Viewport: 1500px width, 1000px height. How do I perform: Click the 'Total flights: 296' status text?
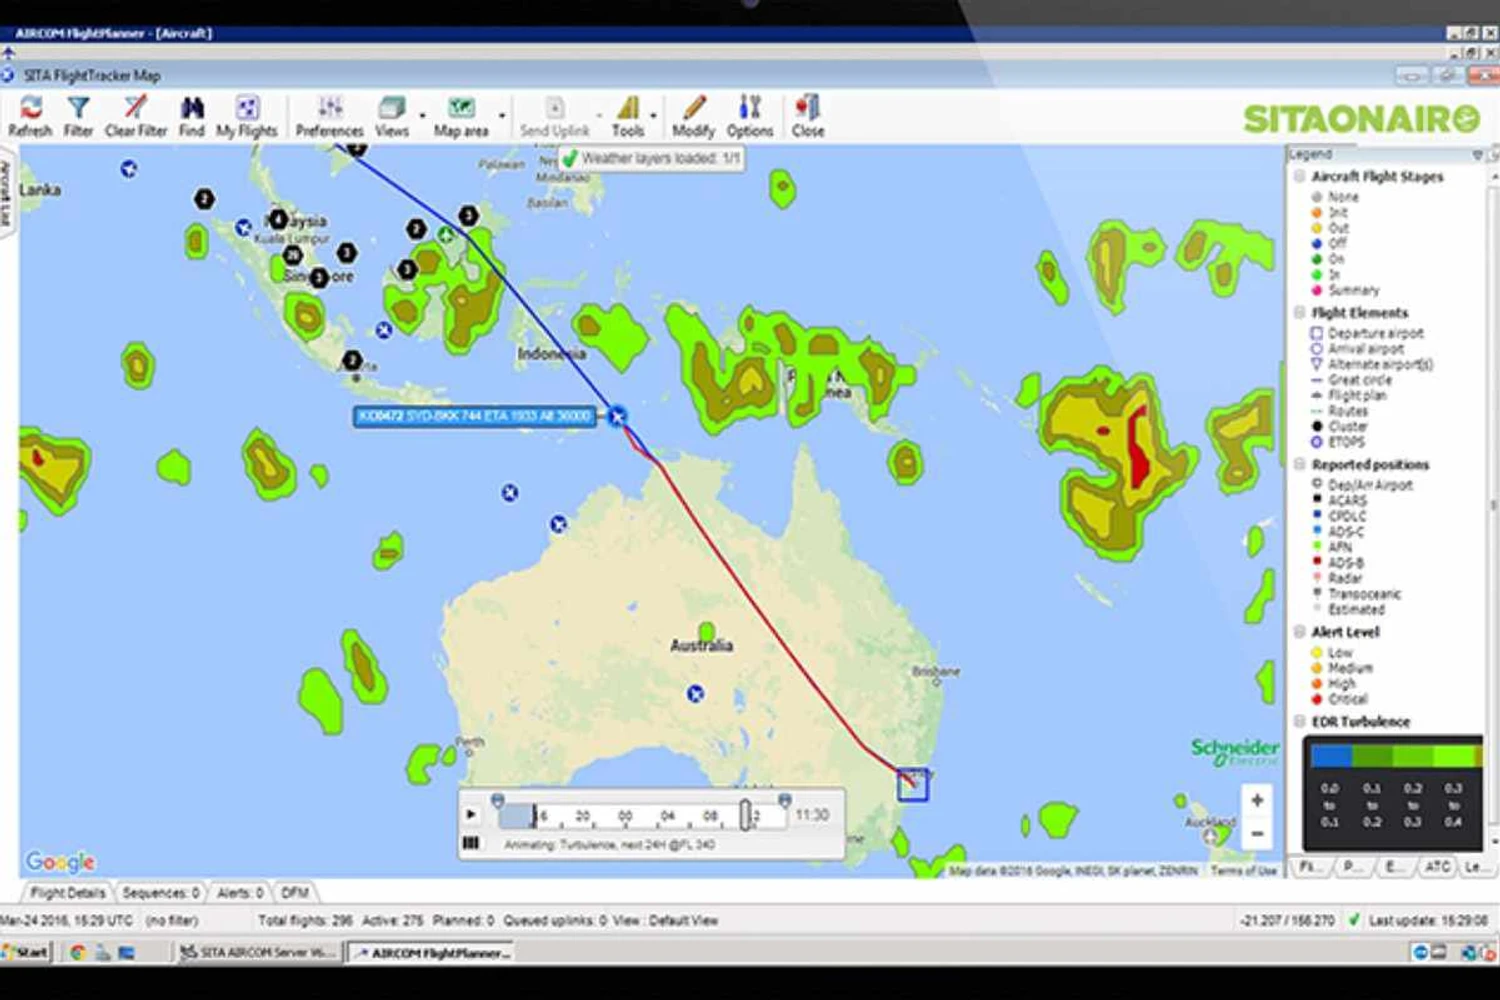coord(305,920)
